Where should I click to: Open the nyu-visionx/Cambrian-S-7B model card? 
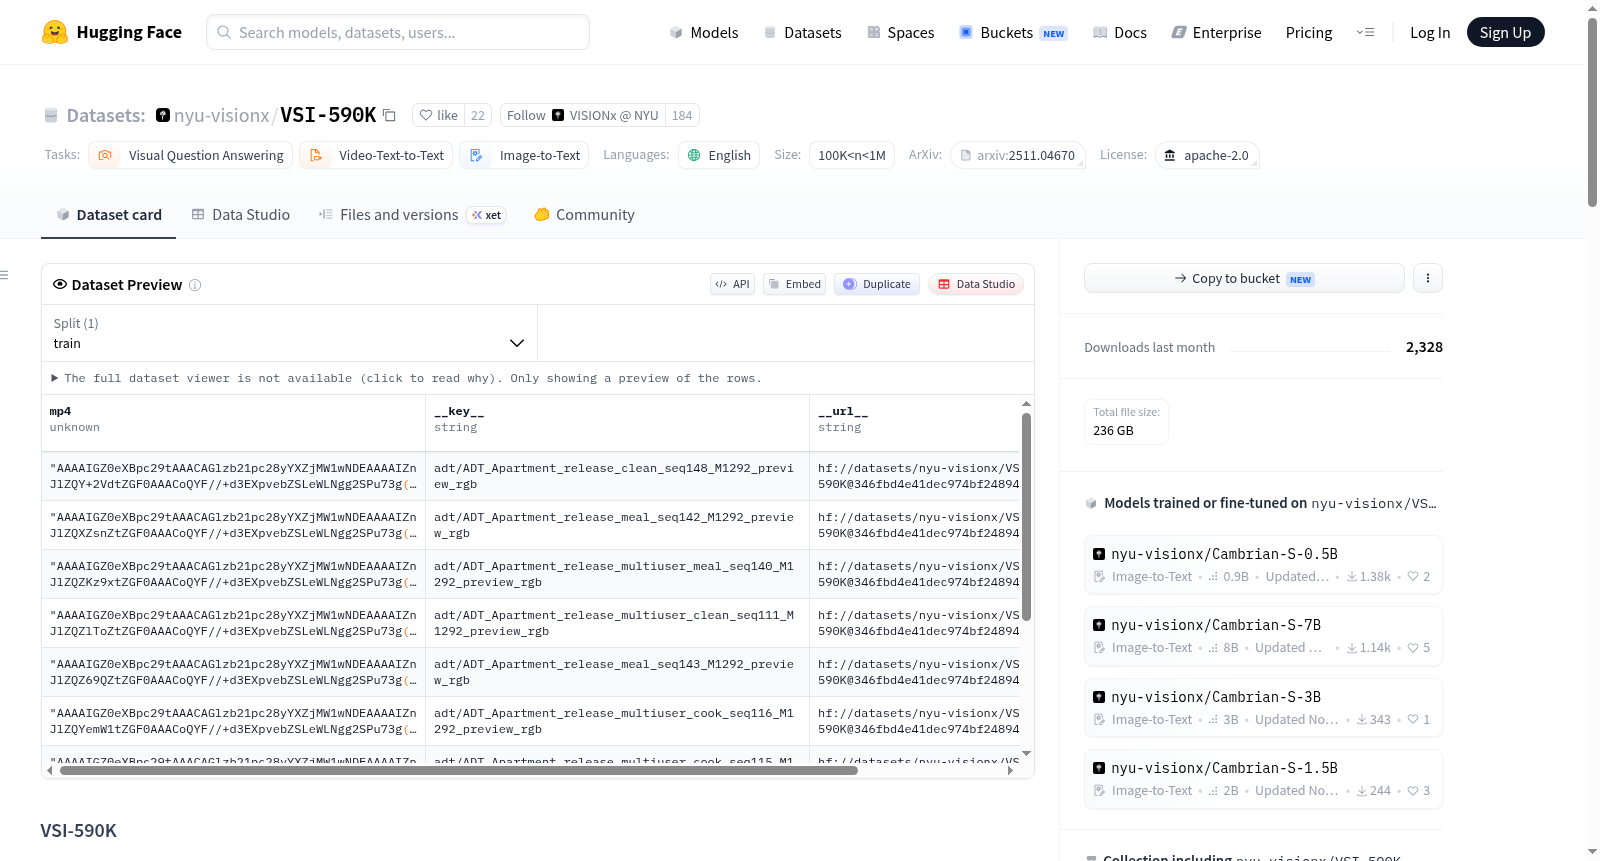point(1263,636)
